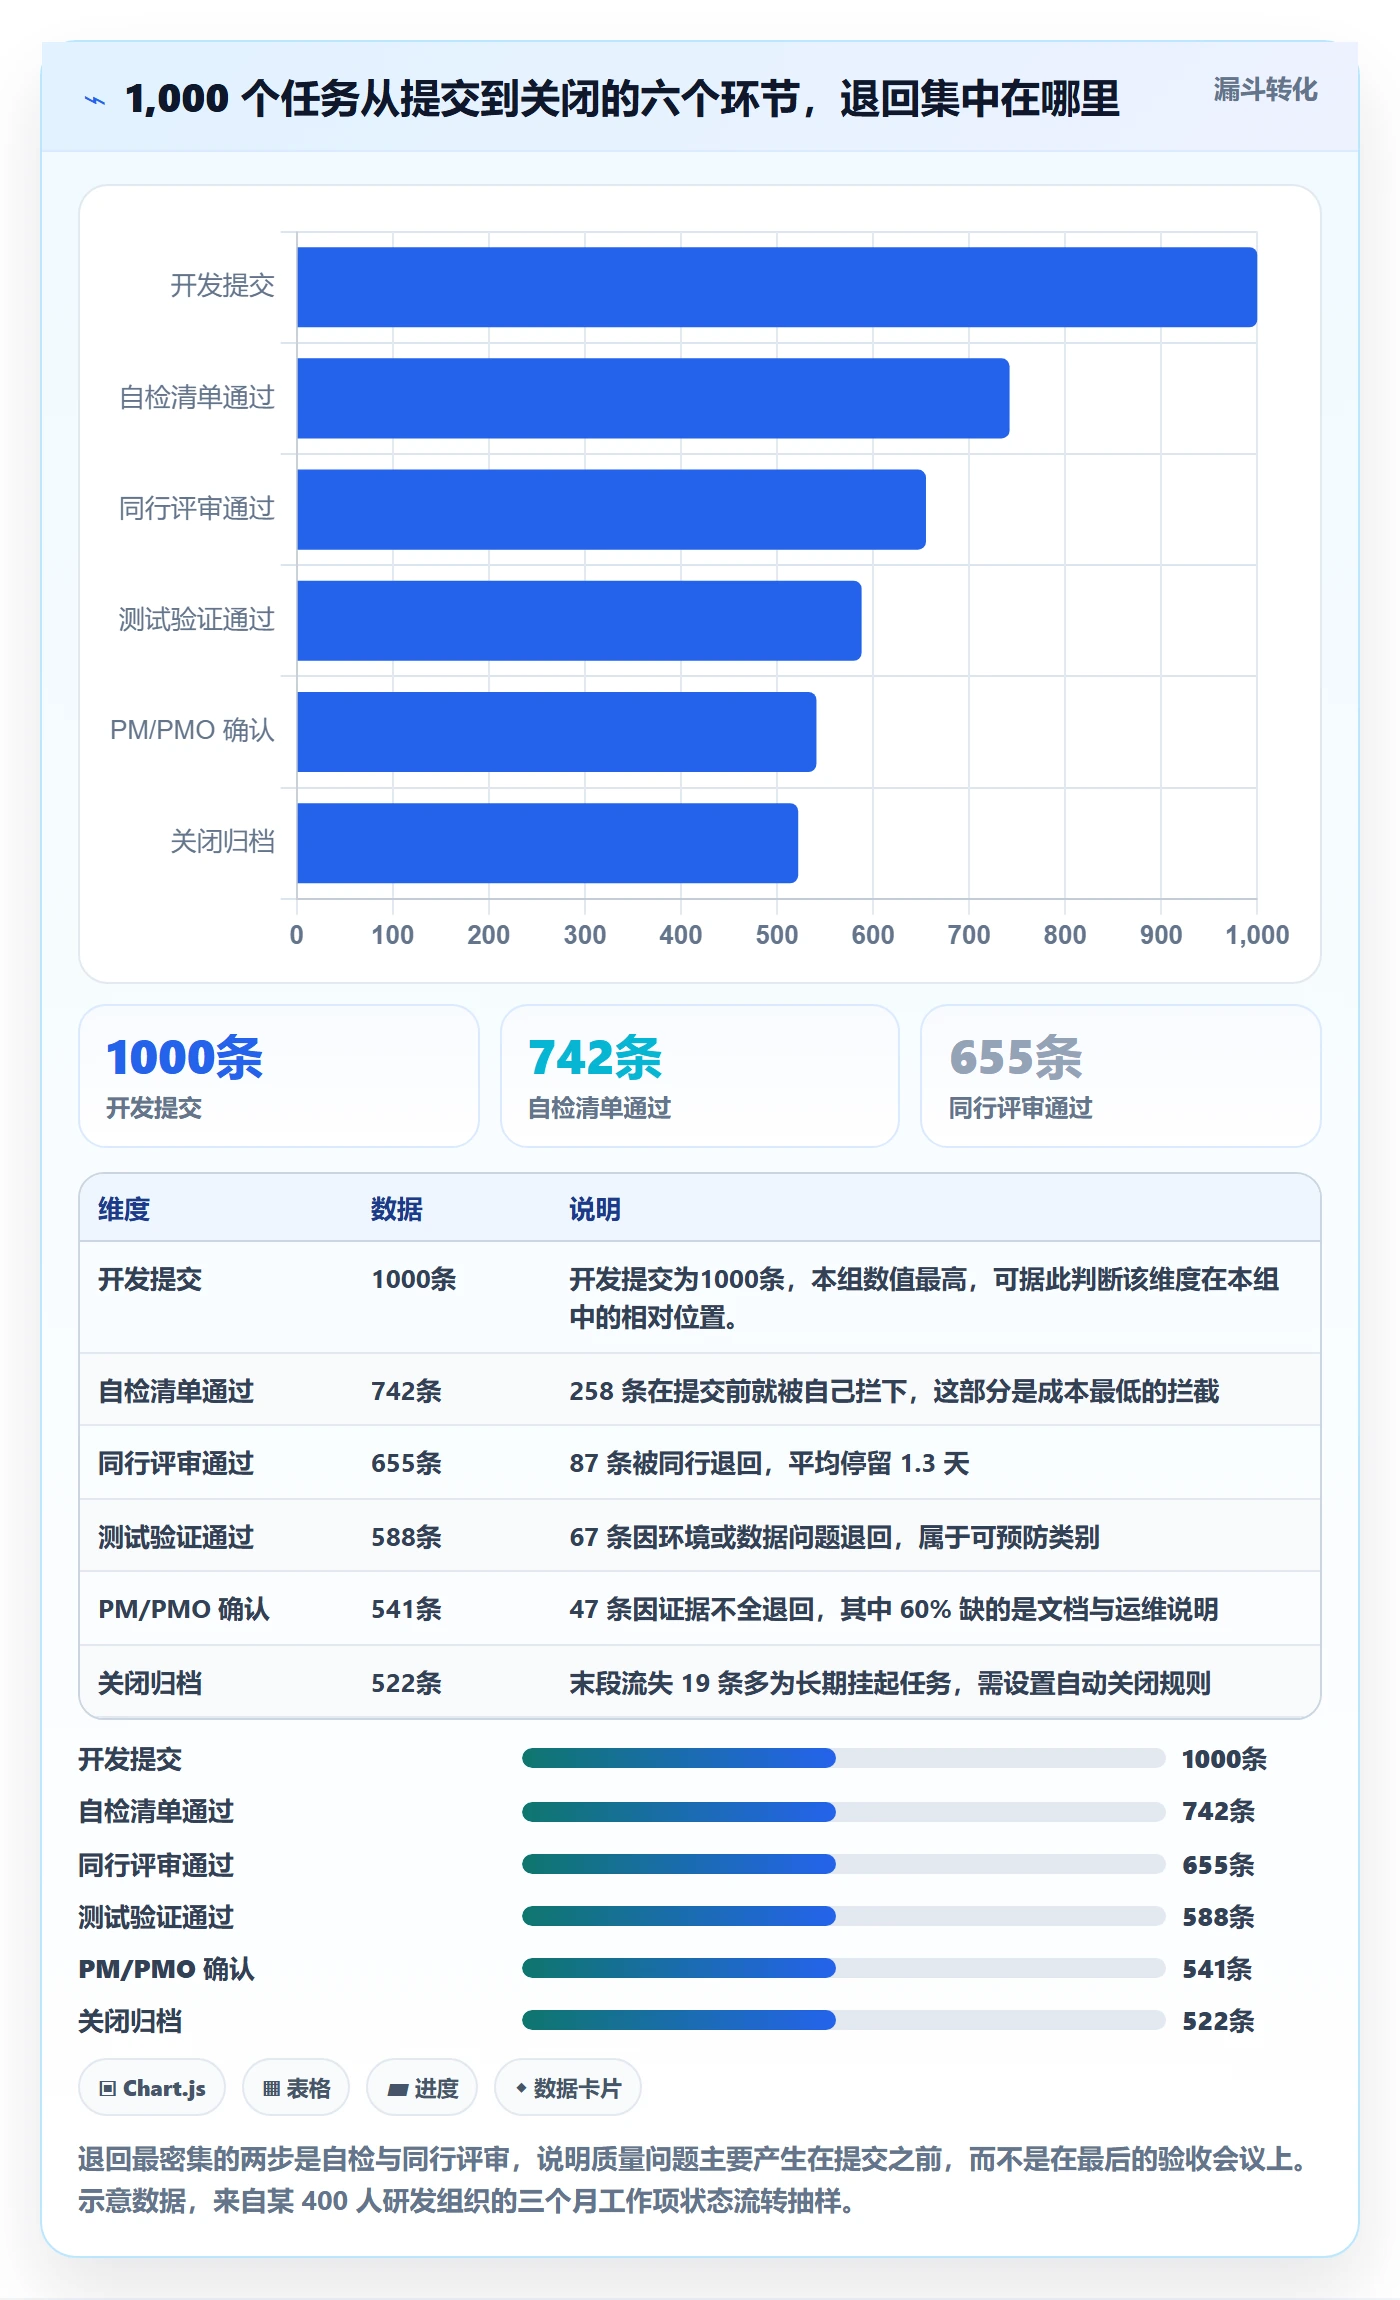Click the table note "87 条被同行退回，平均停留 1.3 天"
1400x2300 pixels.
click(x=769, y=1464)
